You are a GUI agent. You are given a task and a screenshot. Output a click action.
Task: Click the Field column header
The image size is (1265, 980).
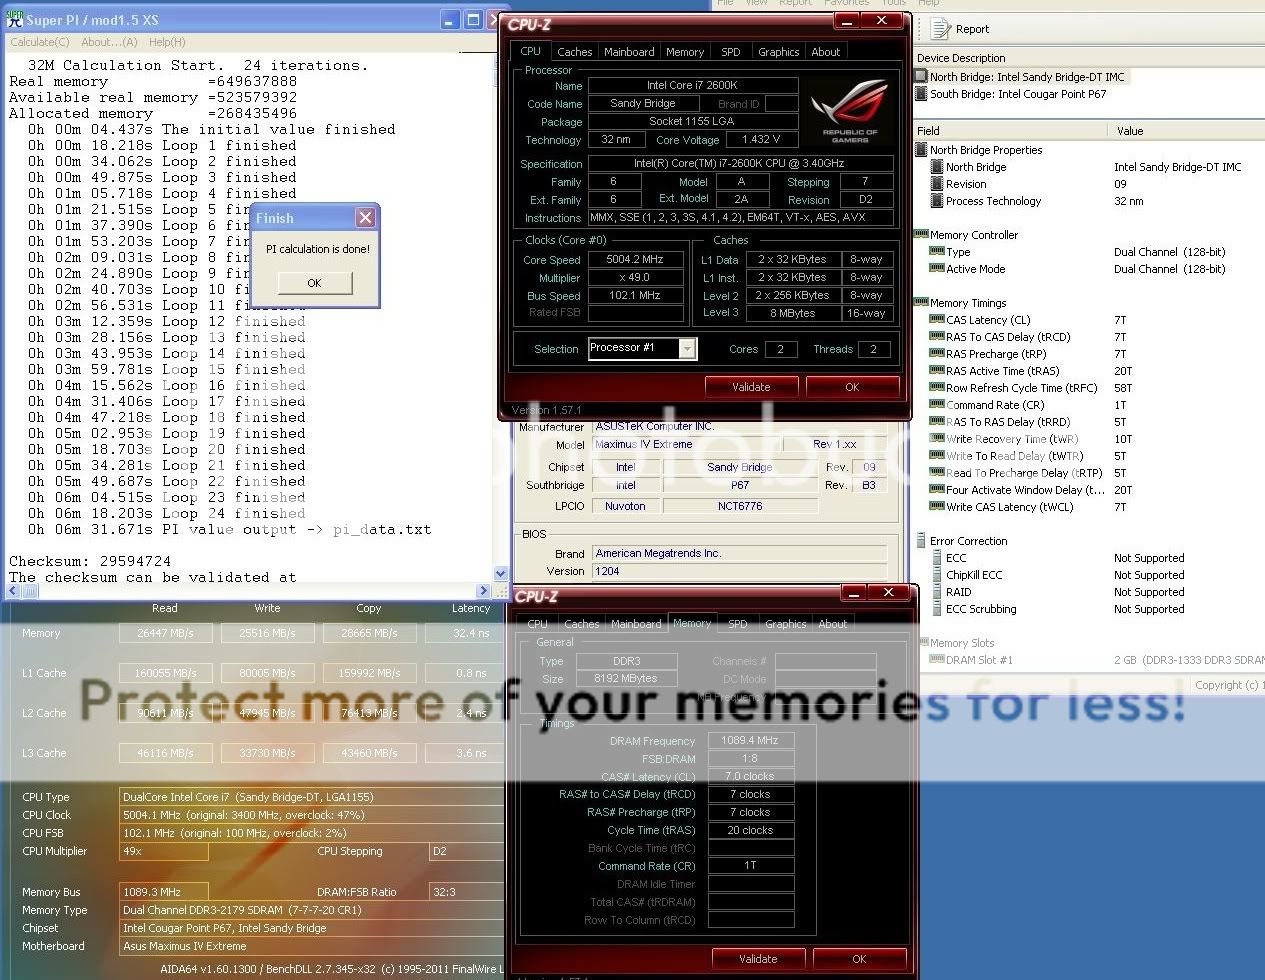1010,131
